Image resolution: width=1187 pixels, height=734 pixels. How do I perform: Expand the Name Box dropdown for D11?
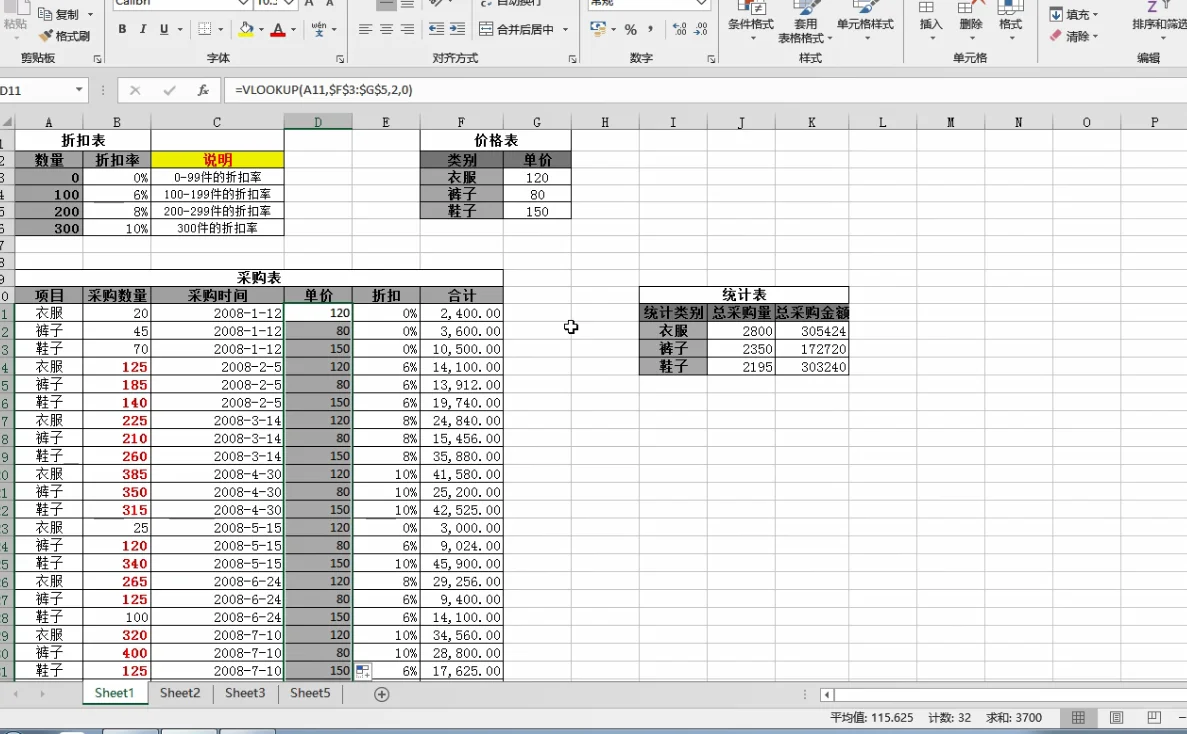coord(79,90)
